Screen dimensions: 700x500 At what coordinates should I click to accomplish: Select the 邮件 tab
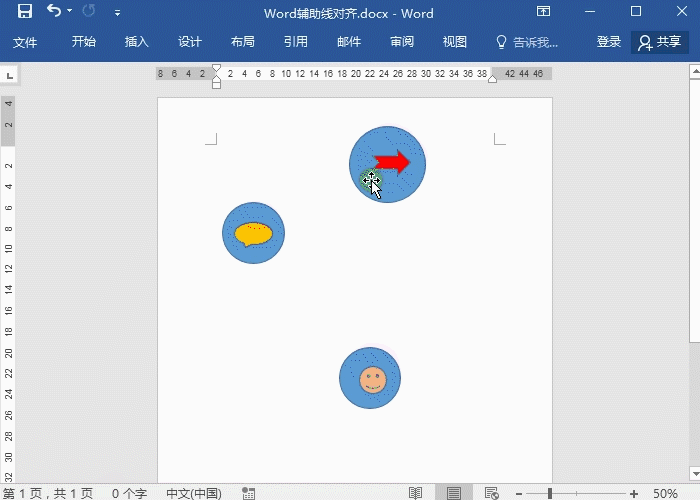(349, 42)
